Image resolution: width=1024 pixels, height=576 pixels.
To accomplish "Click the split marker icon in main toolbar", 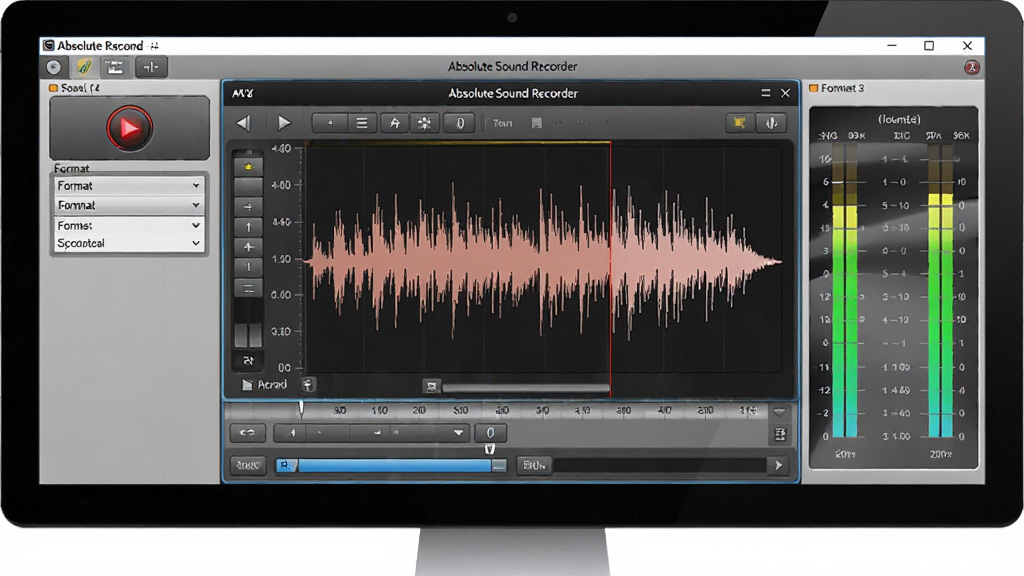I will 152,67.
